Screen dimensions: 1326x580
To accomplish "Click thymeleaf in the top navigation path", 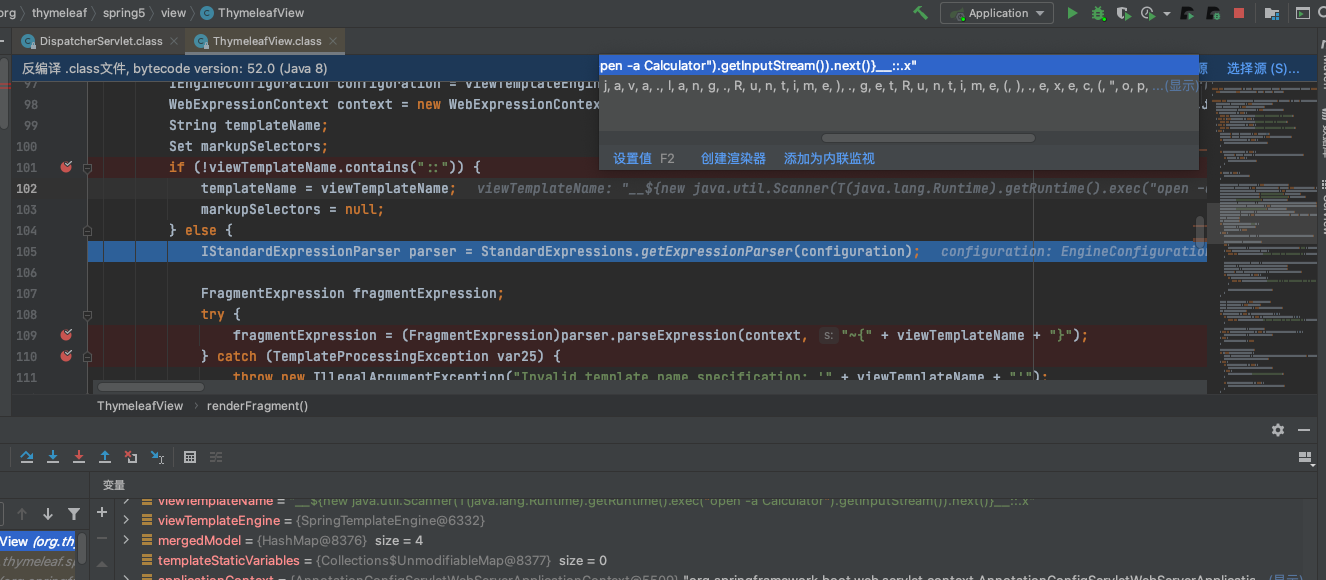I will (x=58, y=13).
